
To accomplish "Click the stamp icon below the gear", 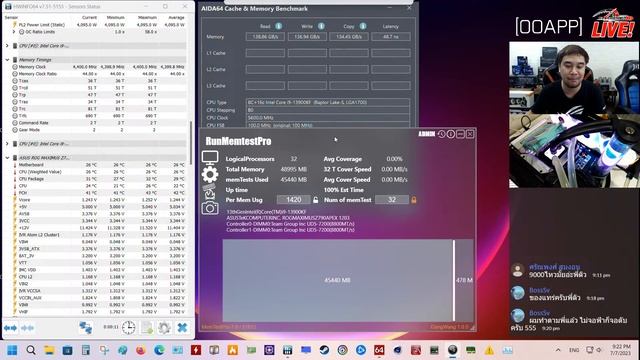I will click(x=210, y=191).
